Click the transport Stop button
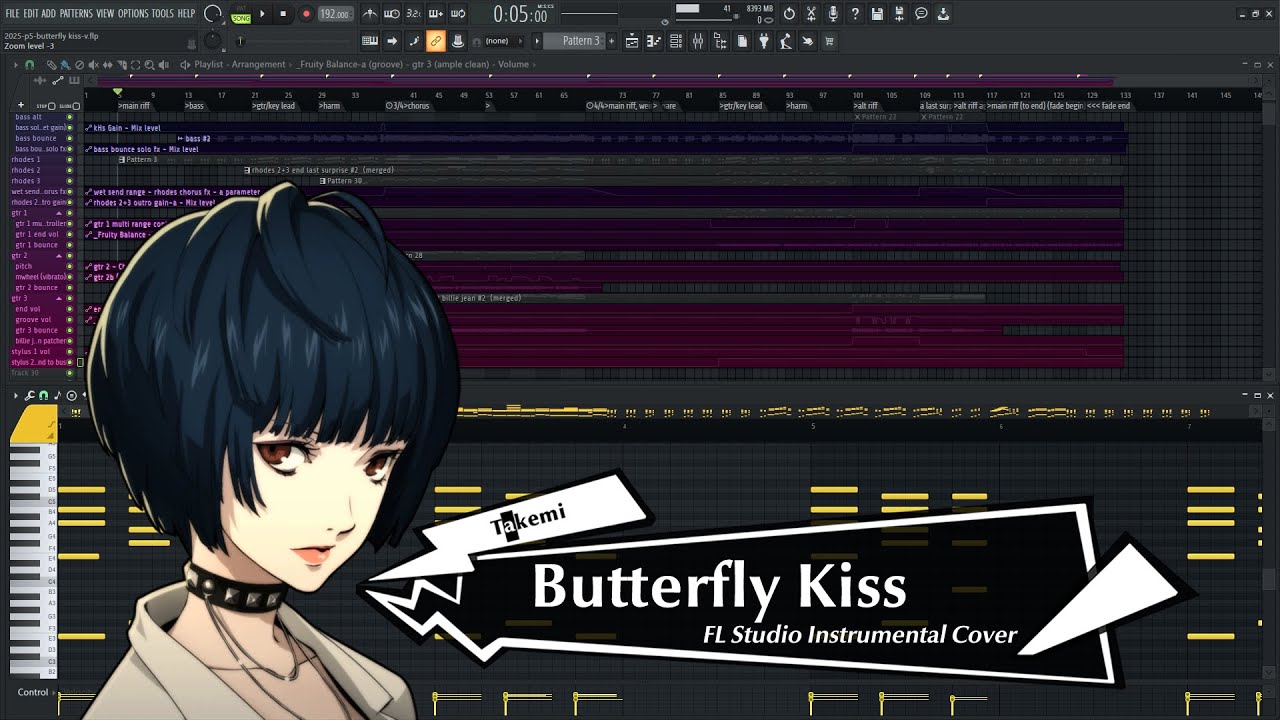Viewport: 1280px width, 720px height. click(x=284, y=14)
